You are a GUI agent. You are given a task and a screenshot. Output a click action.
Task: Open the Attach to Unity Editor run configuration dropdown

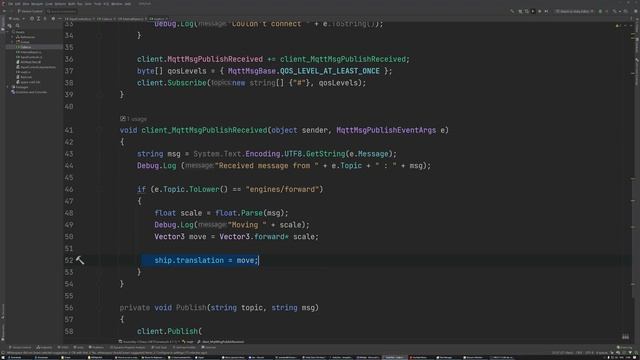coord(575,11)
